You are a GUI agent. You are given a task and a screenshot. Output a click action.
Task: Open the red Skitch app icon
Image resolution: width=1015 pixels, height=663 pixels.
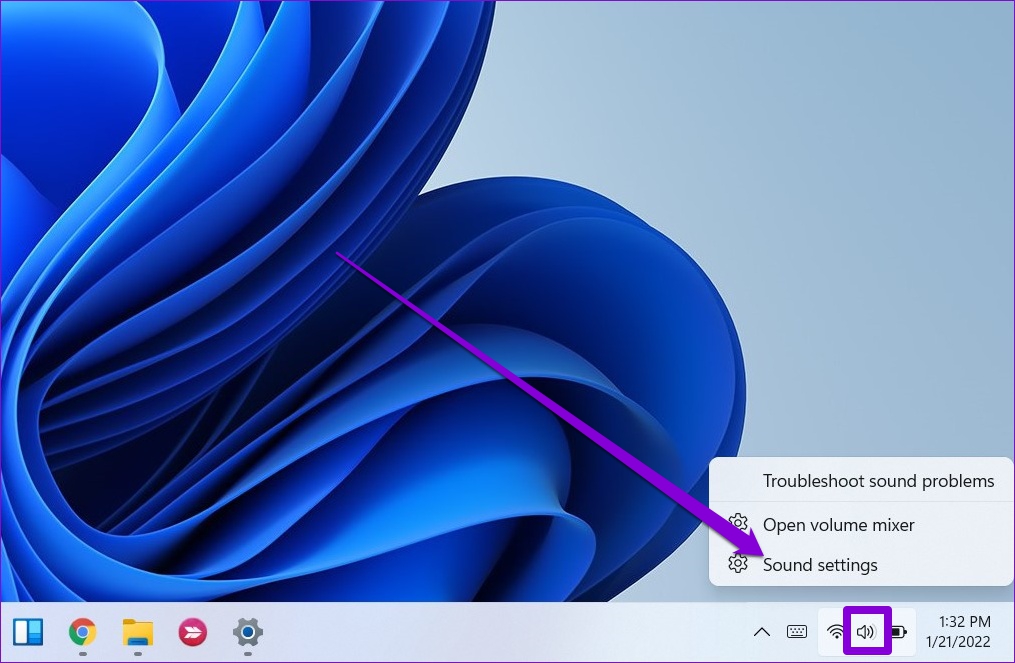coord(192,632)
